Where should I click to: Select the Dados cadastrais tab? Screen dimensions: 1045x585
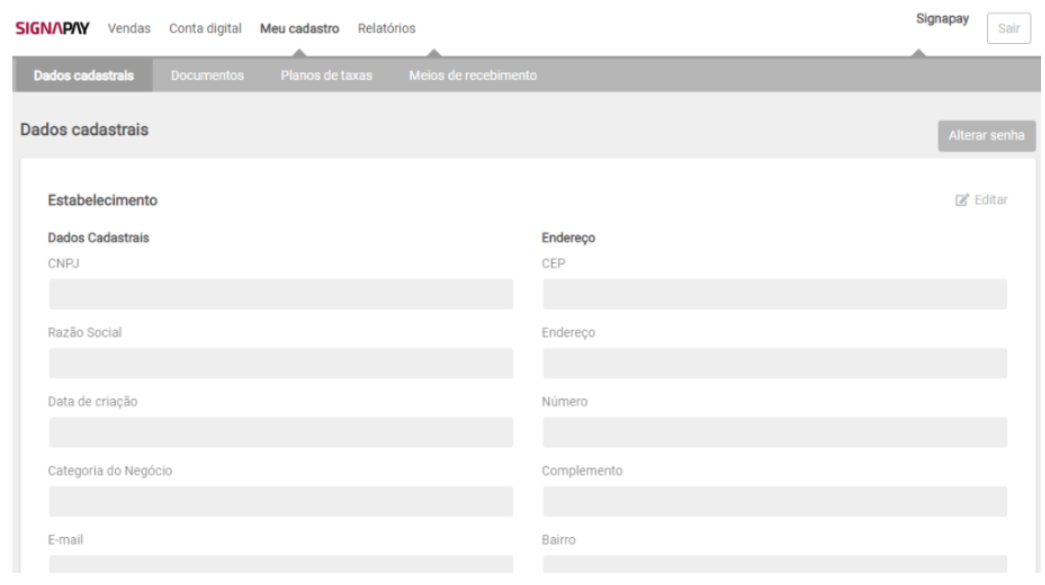point(83,76)
